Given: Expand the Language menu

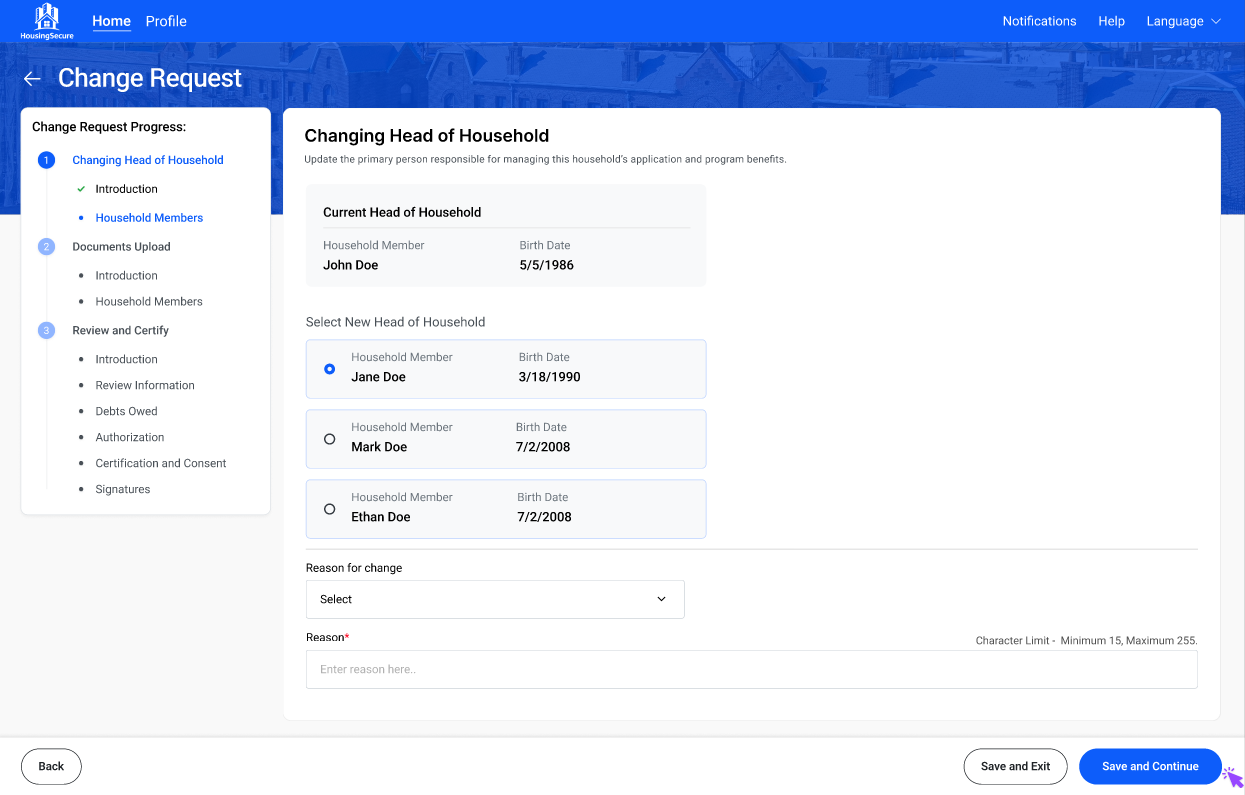Looking at the screenshot, I should pyautogui.click(x=1183, y=21).
